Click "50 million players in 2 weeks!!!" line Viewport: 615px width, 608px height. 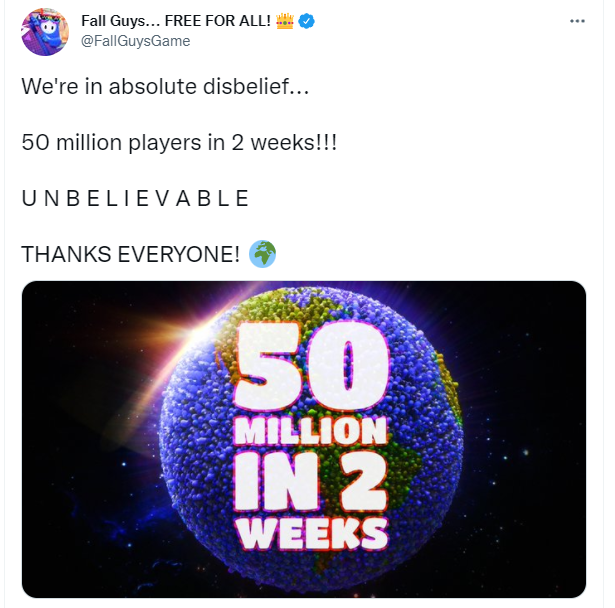179,142
